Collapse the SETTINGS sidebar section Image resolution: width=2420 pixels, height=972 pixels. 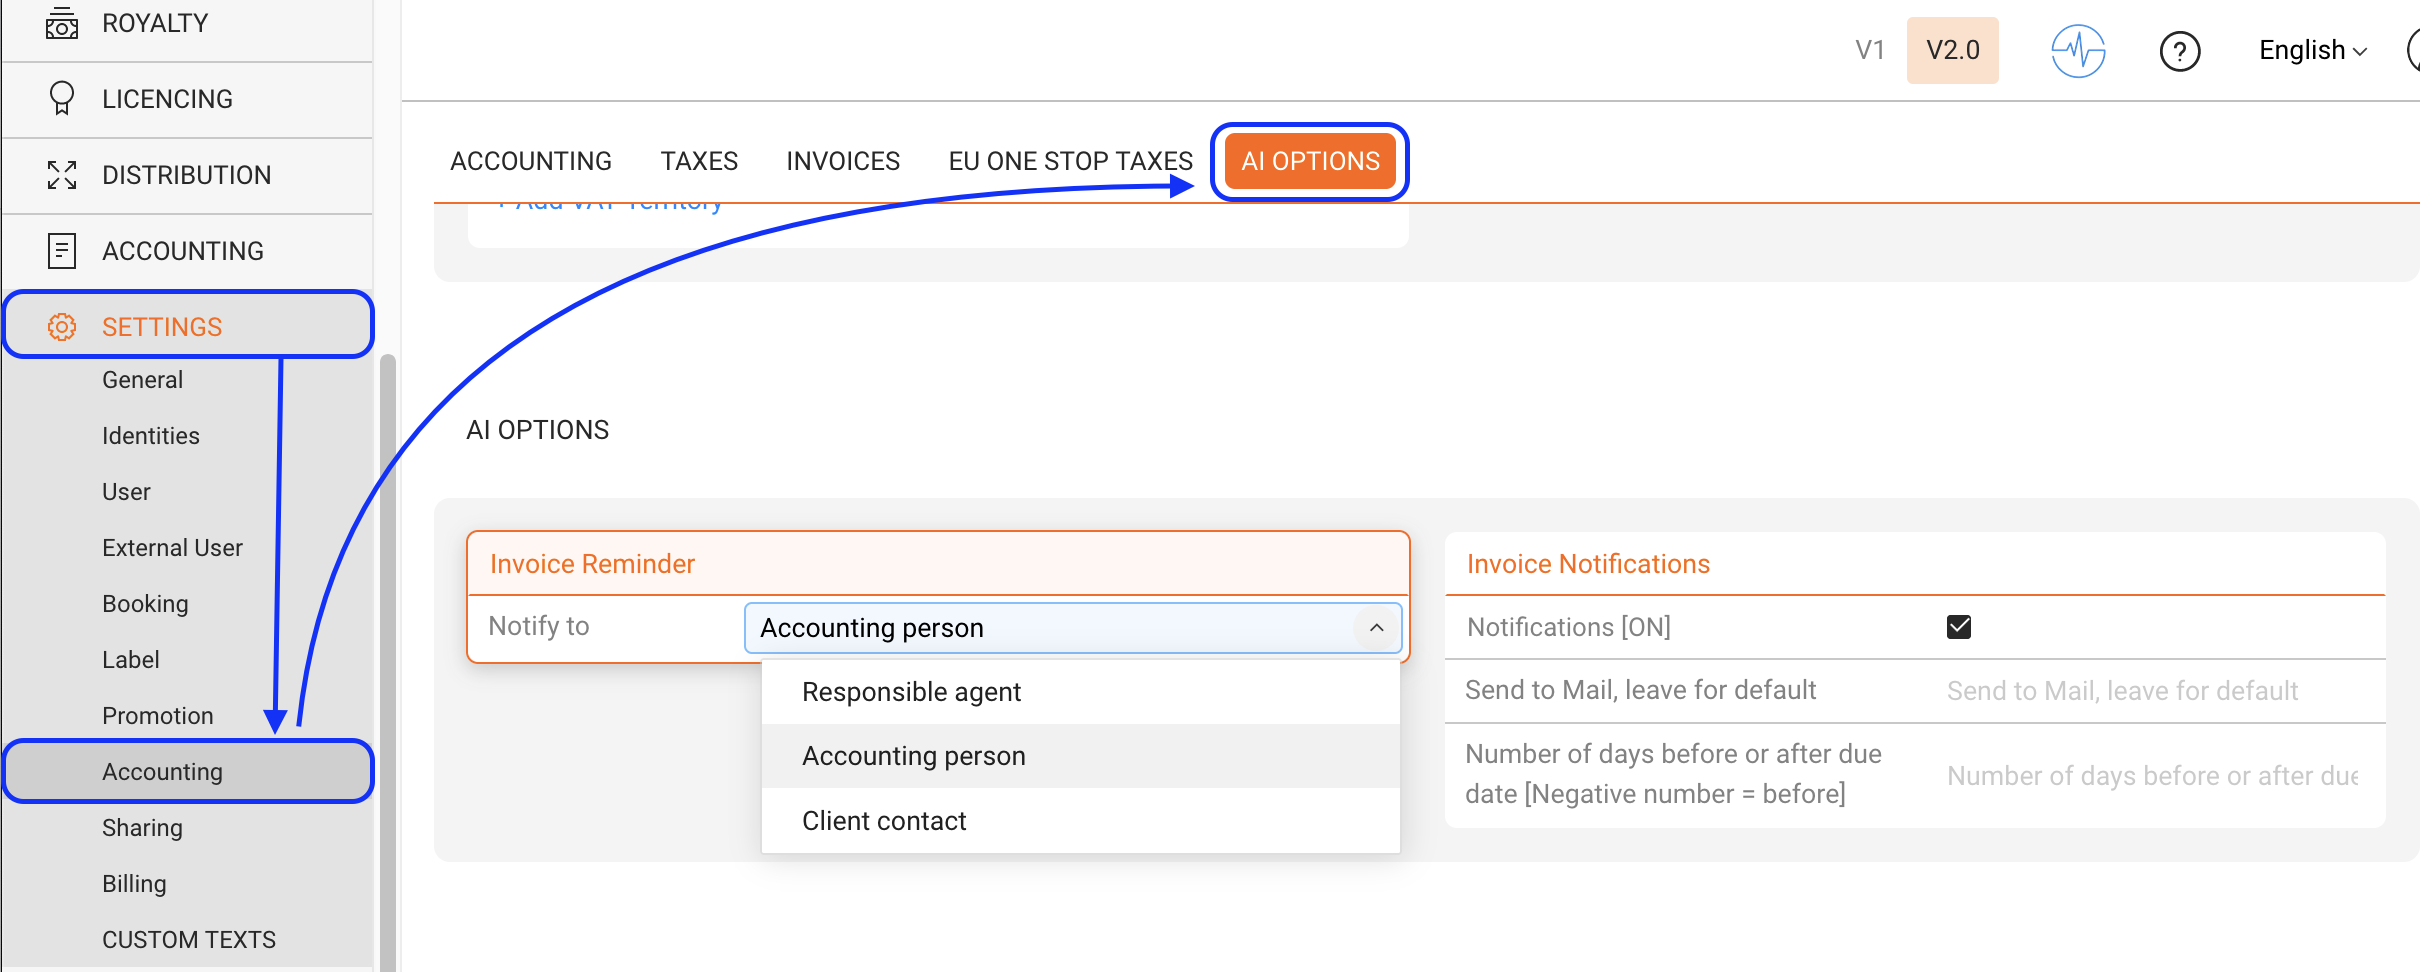coord(188,325)
